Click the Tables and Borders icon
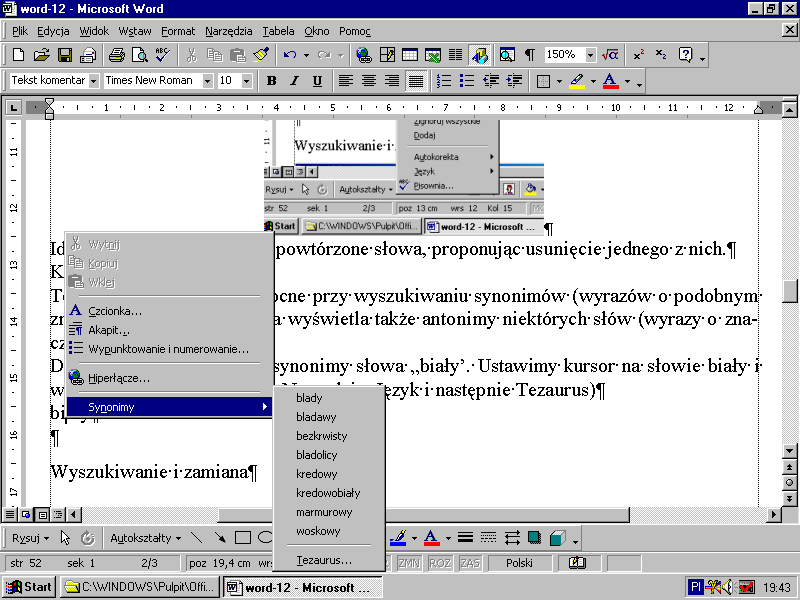This screenshot has height=600, width=800. [387, 55]
